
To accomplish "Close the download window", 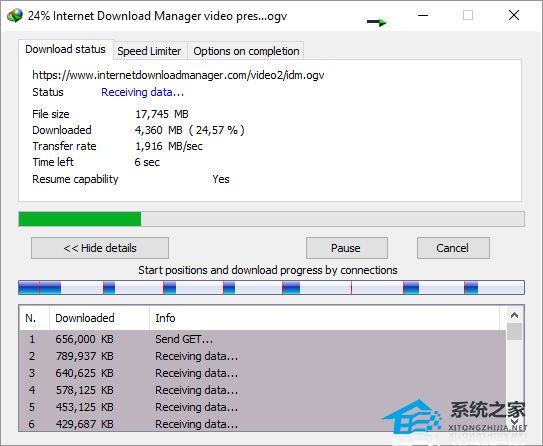I will [514, 15].
